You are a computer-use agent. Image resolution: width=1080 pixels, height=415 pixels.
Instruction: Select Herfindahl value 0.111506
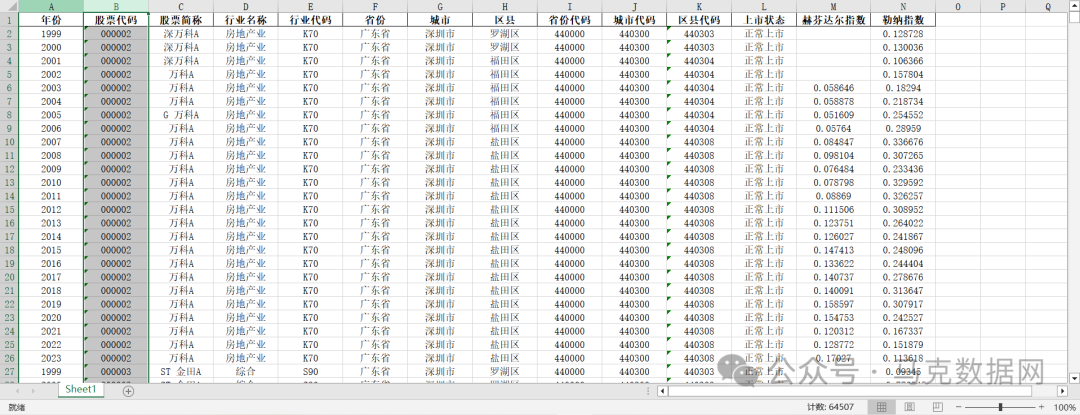point(833,209)
